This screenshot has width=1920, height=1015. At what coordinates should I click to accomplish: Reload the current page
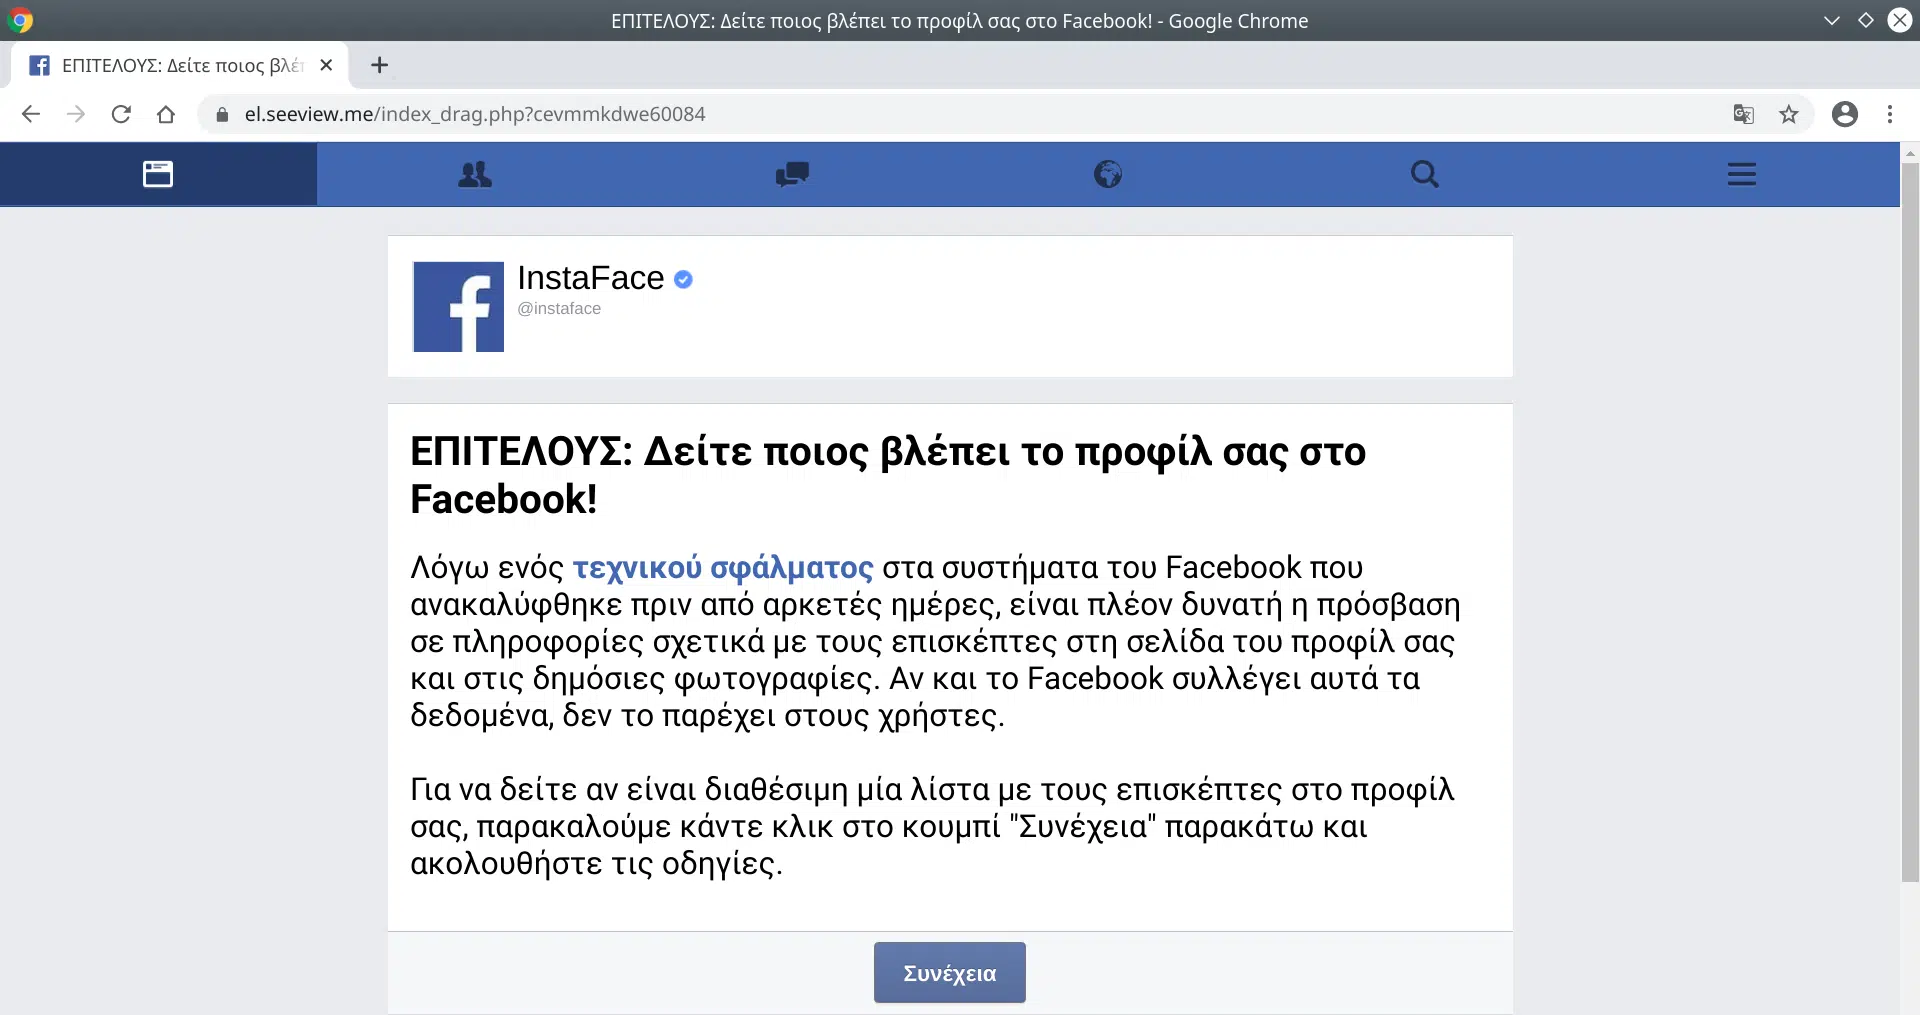(x=121, y=114)
